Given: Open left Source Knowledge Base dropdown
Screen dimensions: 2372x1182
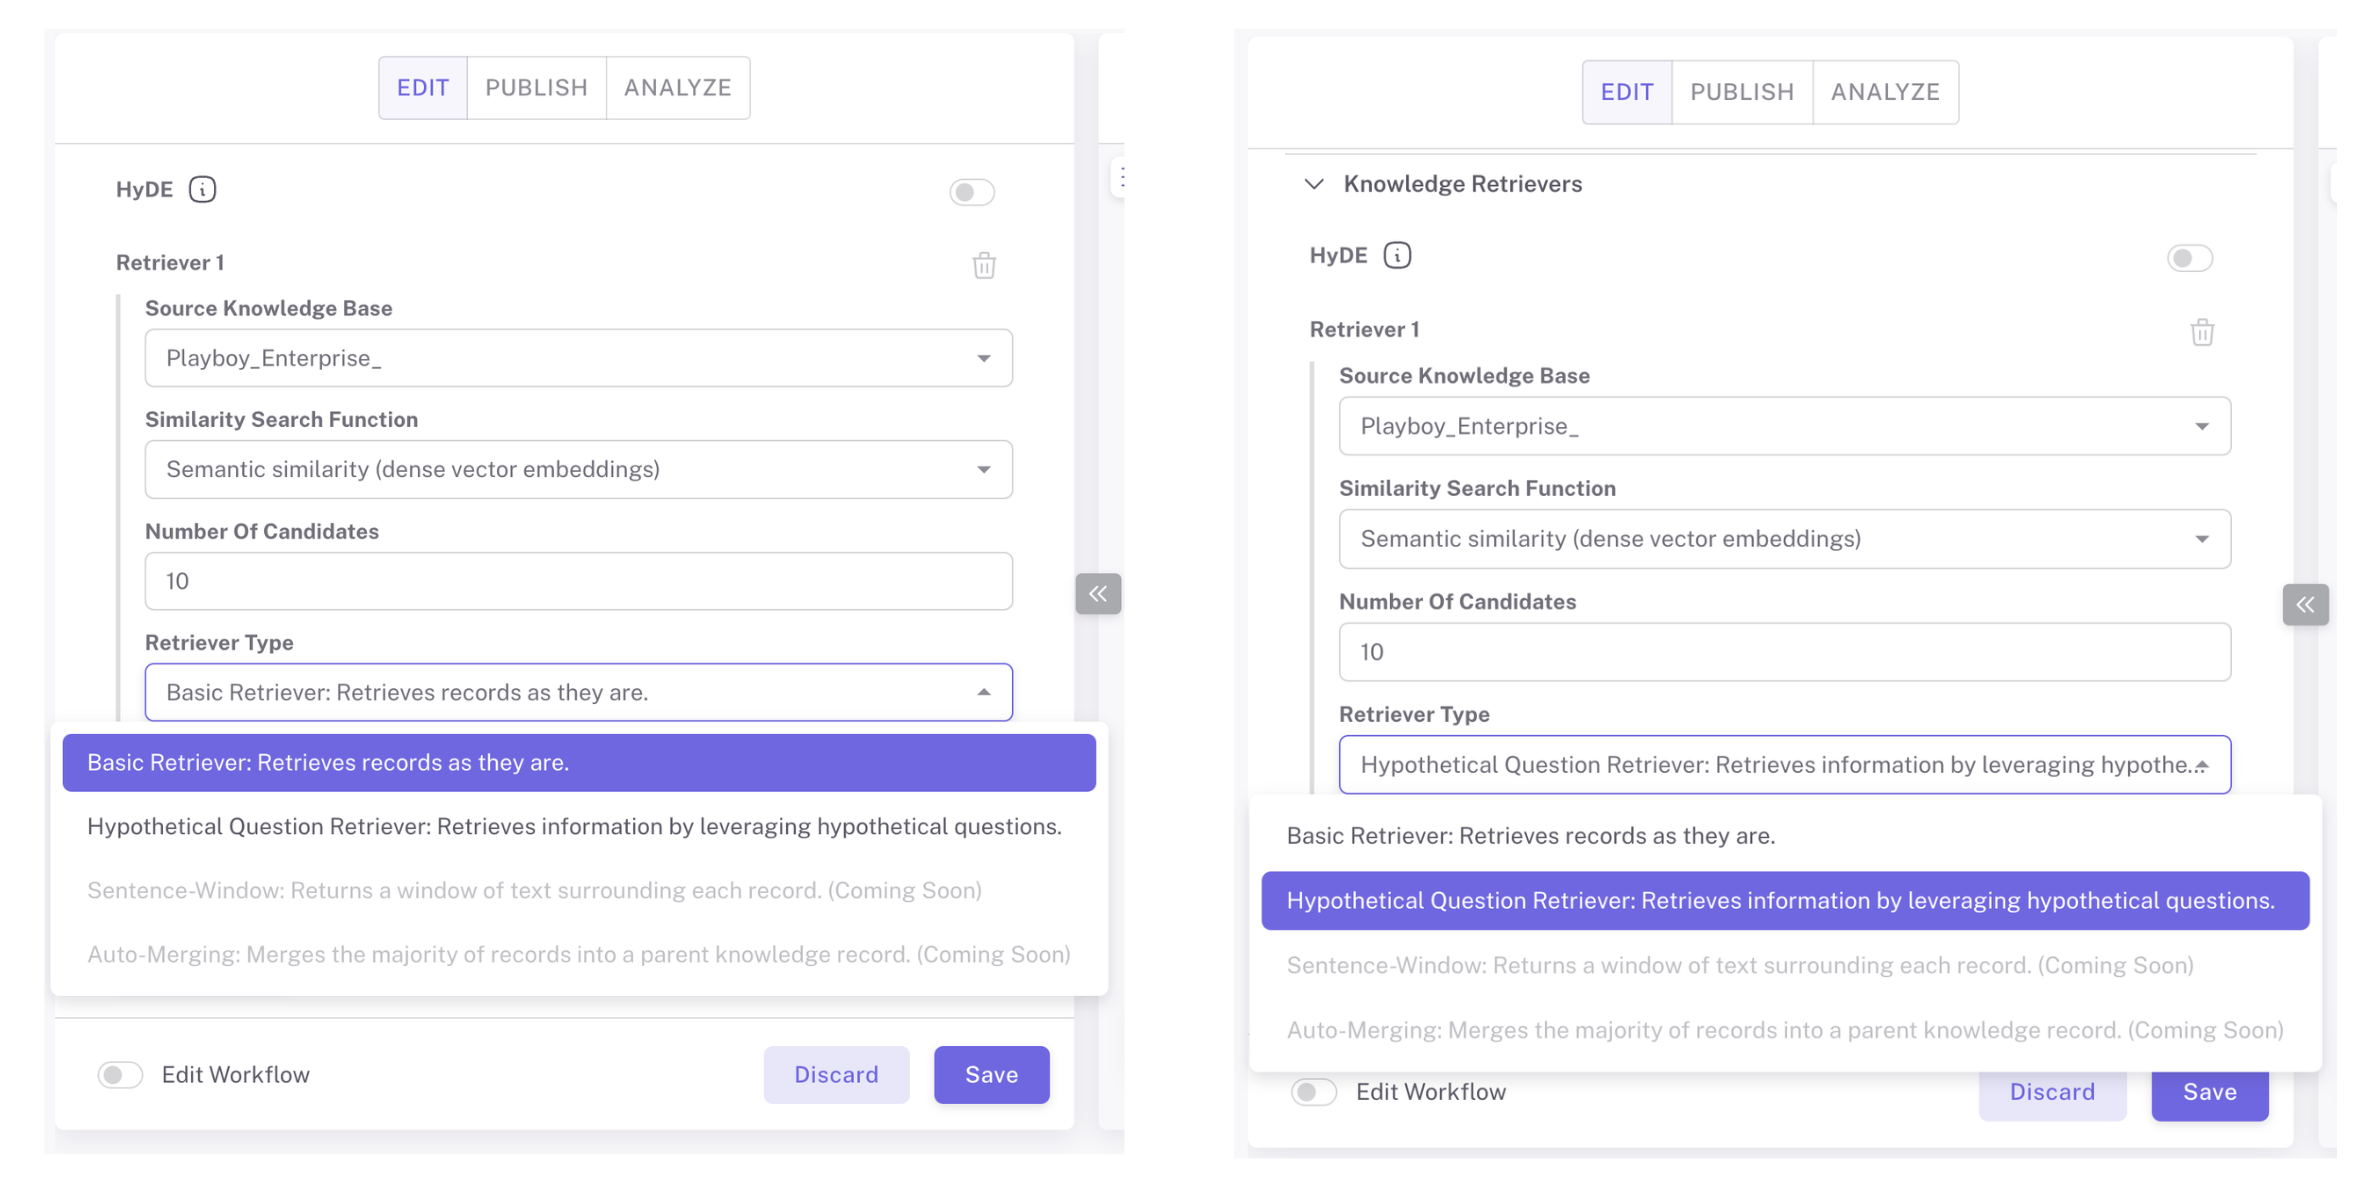Looking at the screenshot, I should [x=578, y=358].
